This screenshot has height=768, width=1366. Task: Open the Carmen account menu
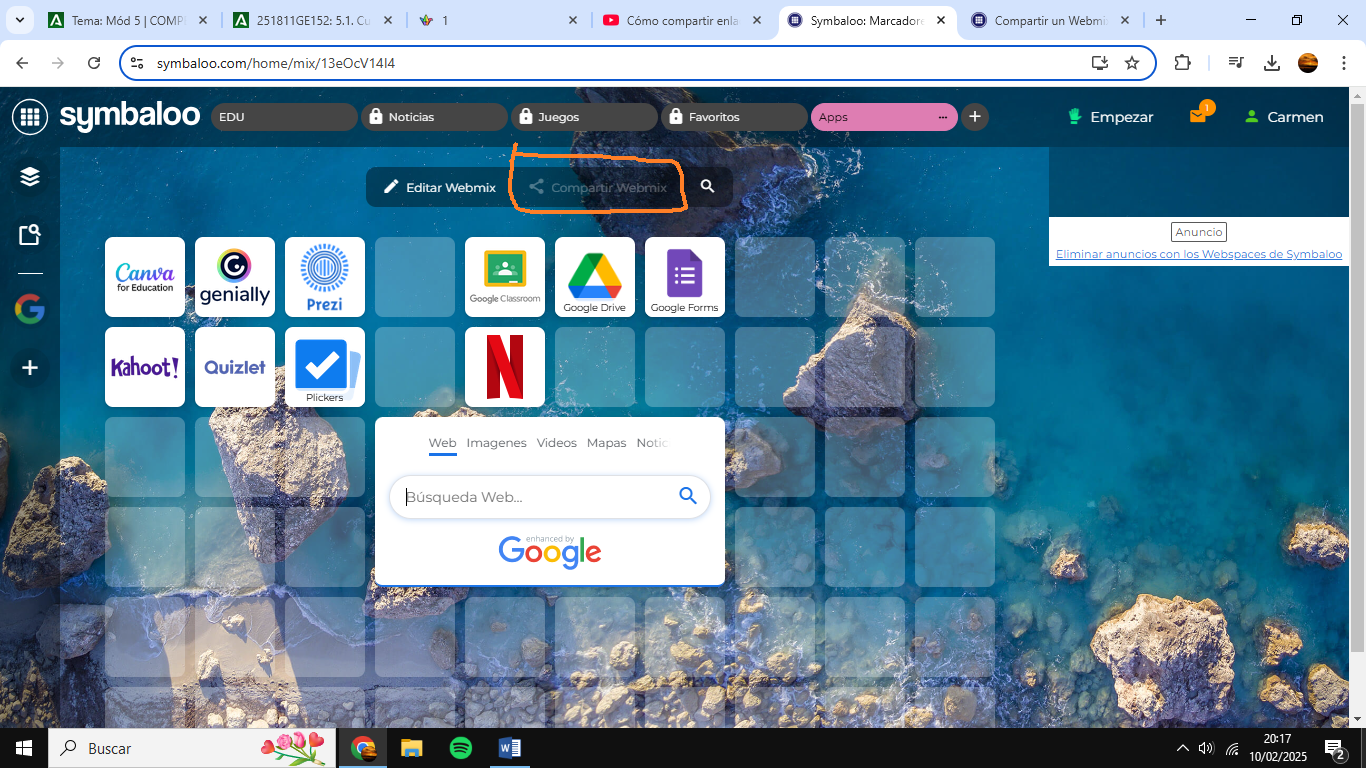tap(1284, 117)
